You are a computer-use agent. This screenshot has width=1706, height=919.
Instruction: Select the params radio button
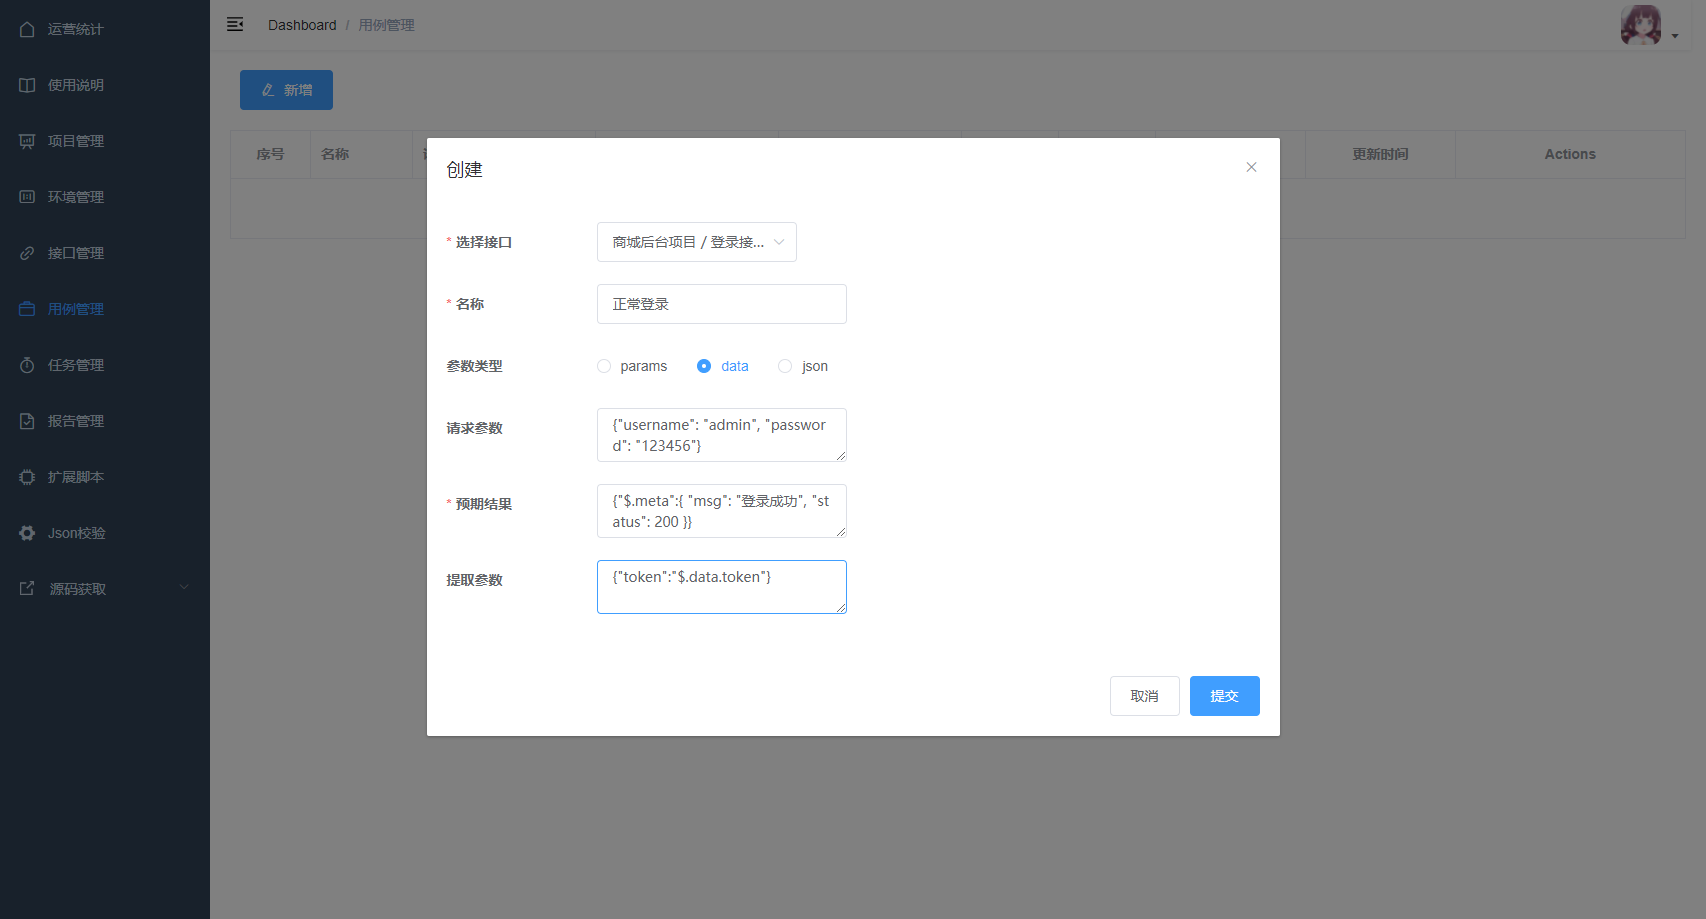click(x=604, y=366)
